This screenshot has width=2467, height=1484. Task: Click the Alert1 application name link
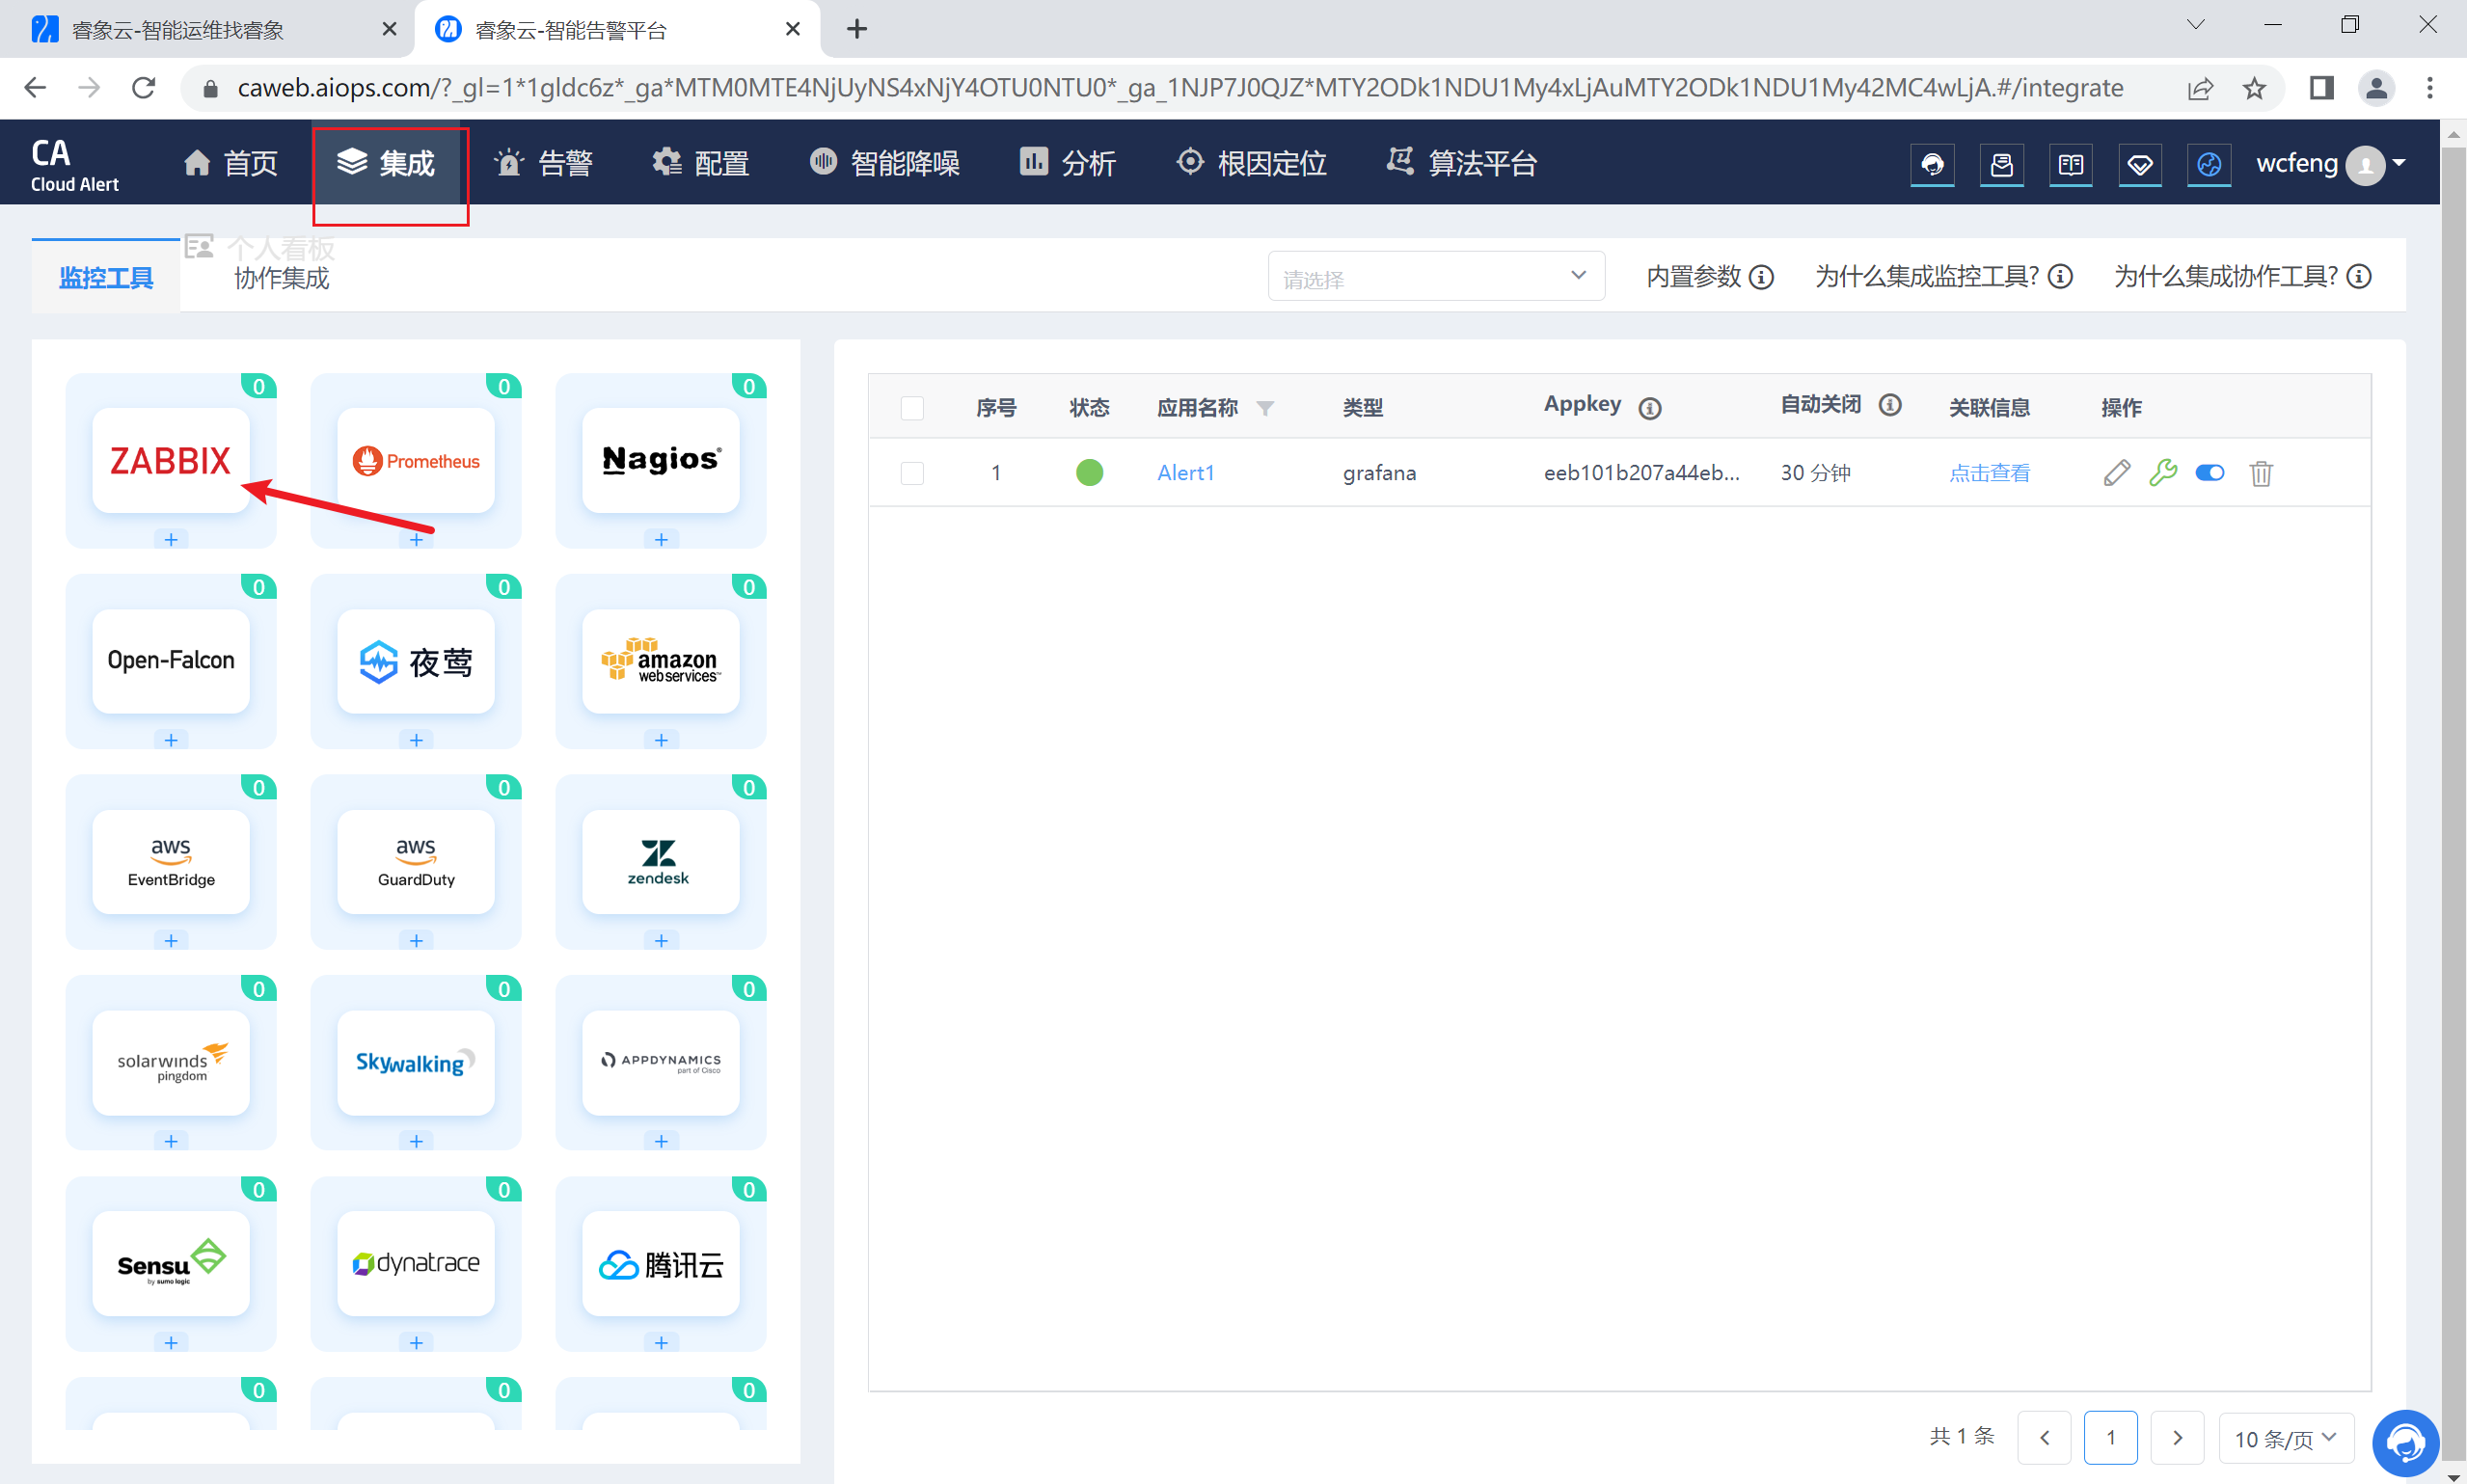[x=1185, y=473]
